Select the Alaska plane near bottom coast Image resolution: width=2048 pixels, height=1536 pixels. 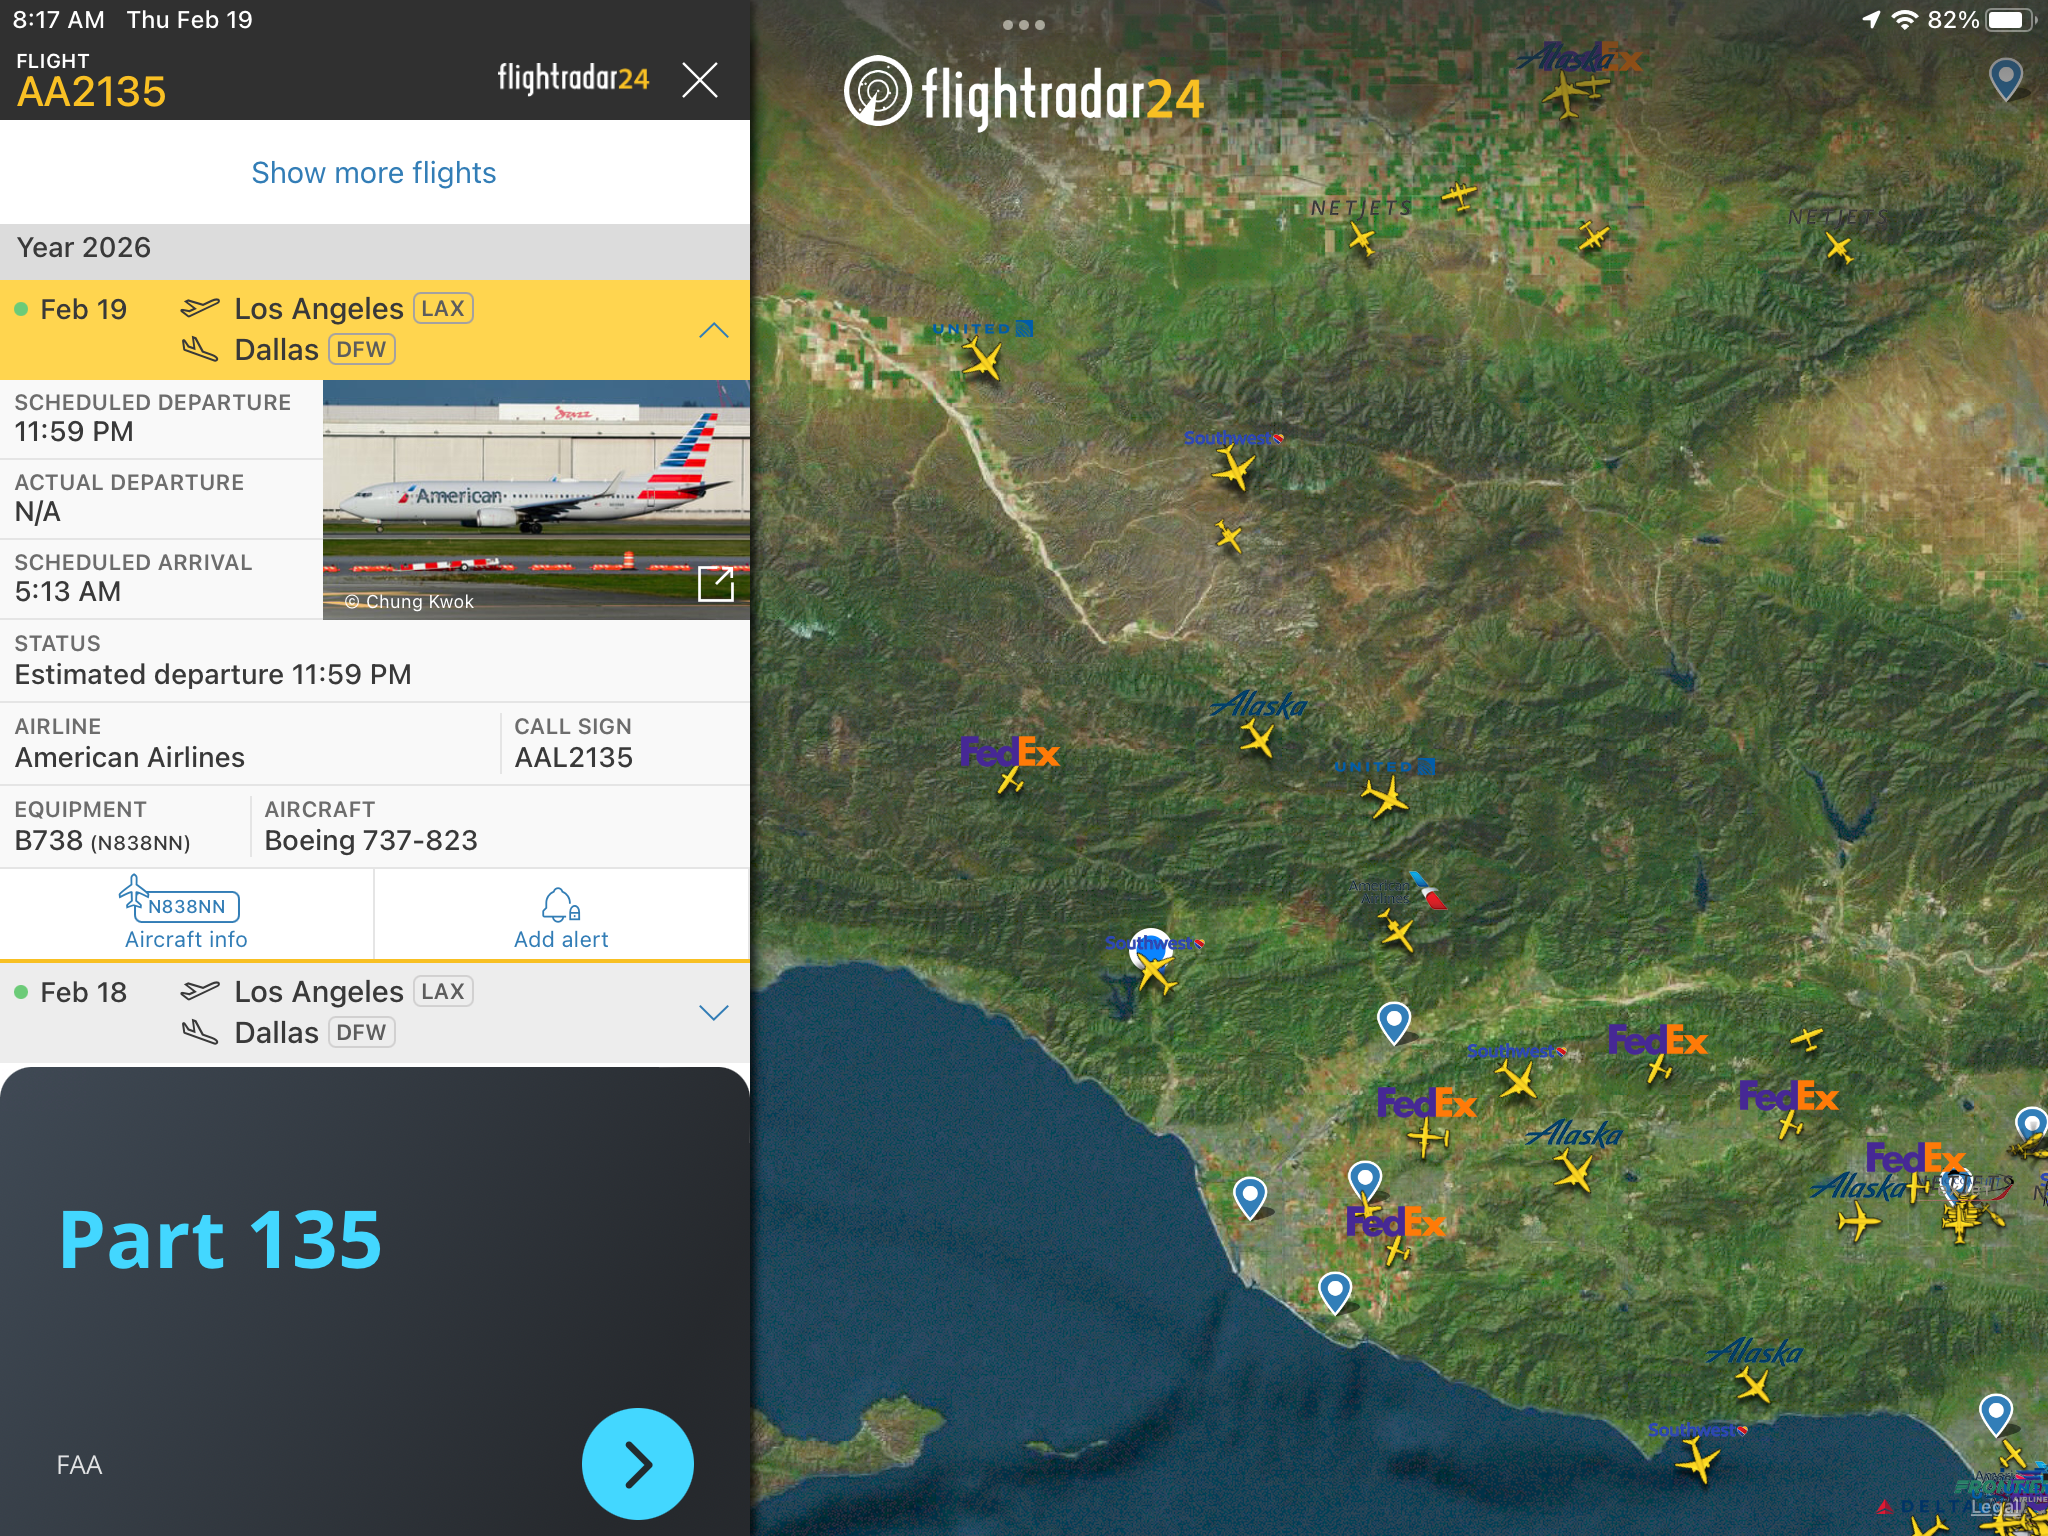coord(1753,1385)
